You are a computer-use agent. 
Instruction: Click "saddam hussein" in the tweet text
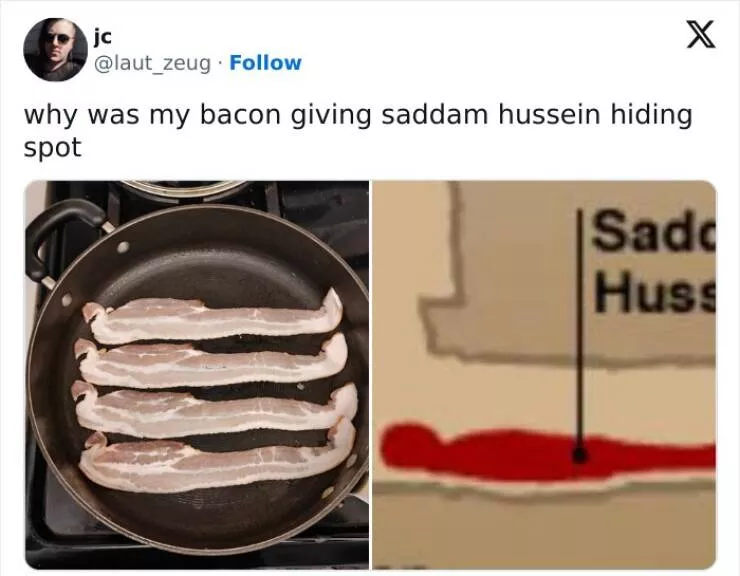tap(491, 115)
